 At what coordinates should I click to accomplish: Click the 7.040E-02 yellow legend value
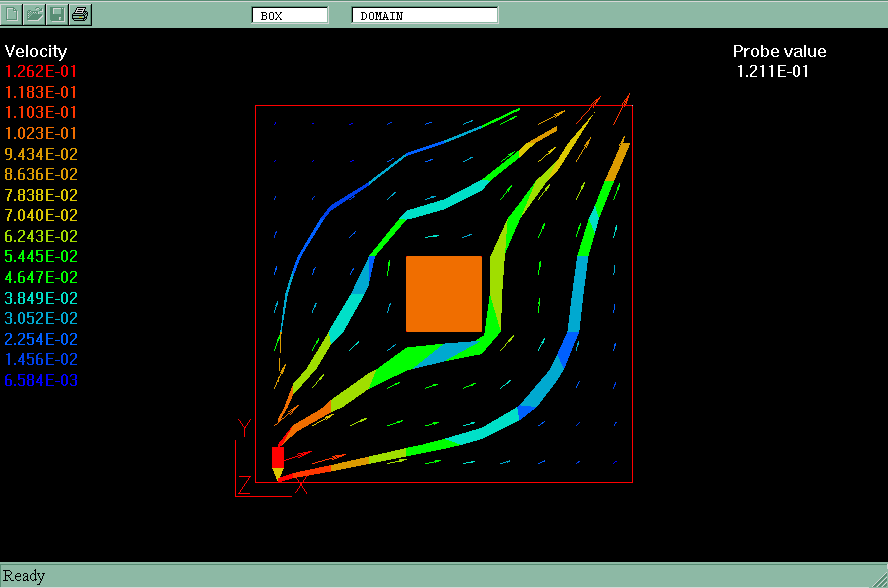41,215
